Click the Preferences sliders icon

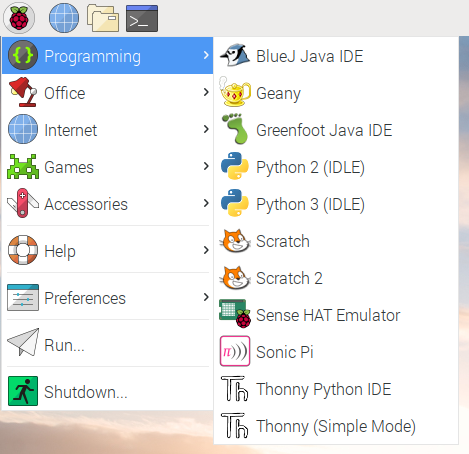coord(23,297)
